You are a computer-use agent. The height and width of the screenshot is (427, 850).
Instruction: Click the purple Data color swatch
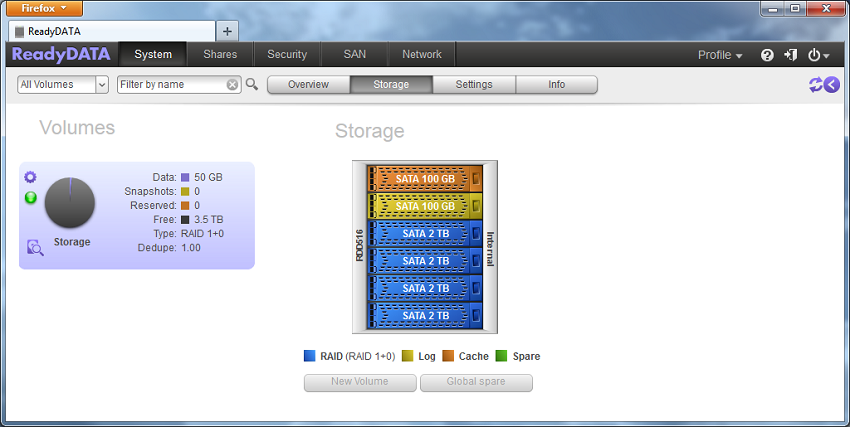point(185,177)
